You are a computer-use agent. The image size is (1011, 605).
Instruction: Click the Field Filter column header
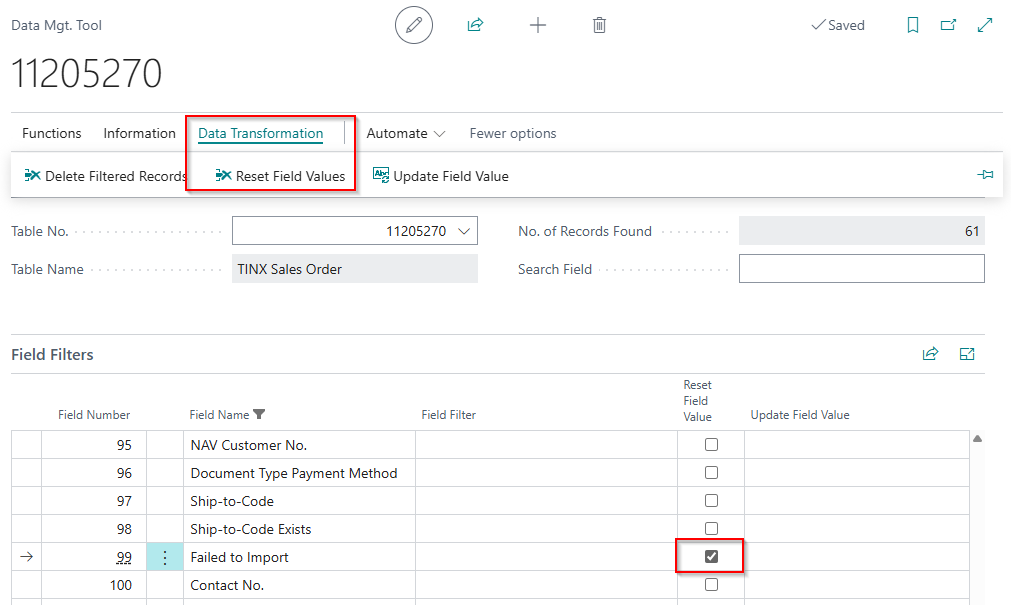[449, 415]
